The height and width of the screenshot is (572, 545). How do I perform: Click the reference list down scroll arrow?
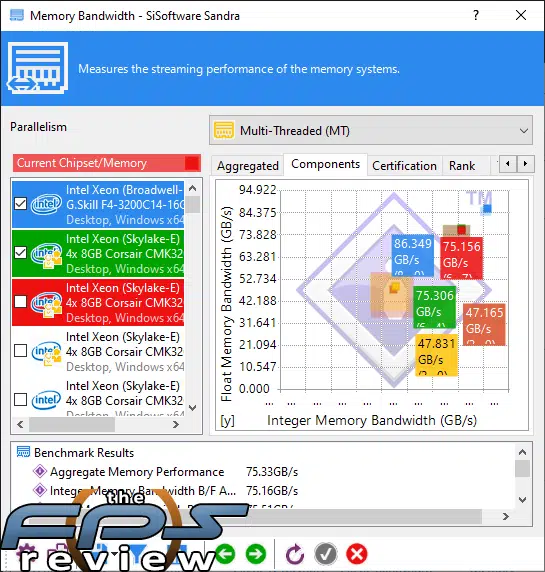click(193, 408)
